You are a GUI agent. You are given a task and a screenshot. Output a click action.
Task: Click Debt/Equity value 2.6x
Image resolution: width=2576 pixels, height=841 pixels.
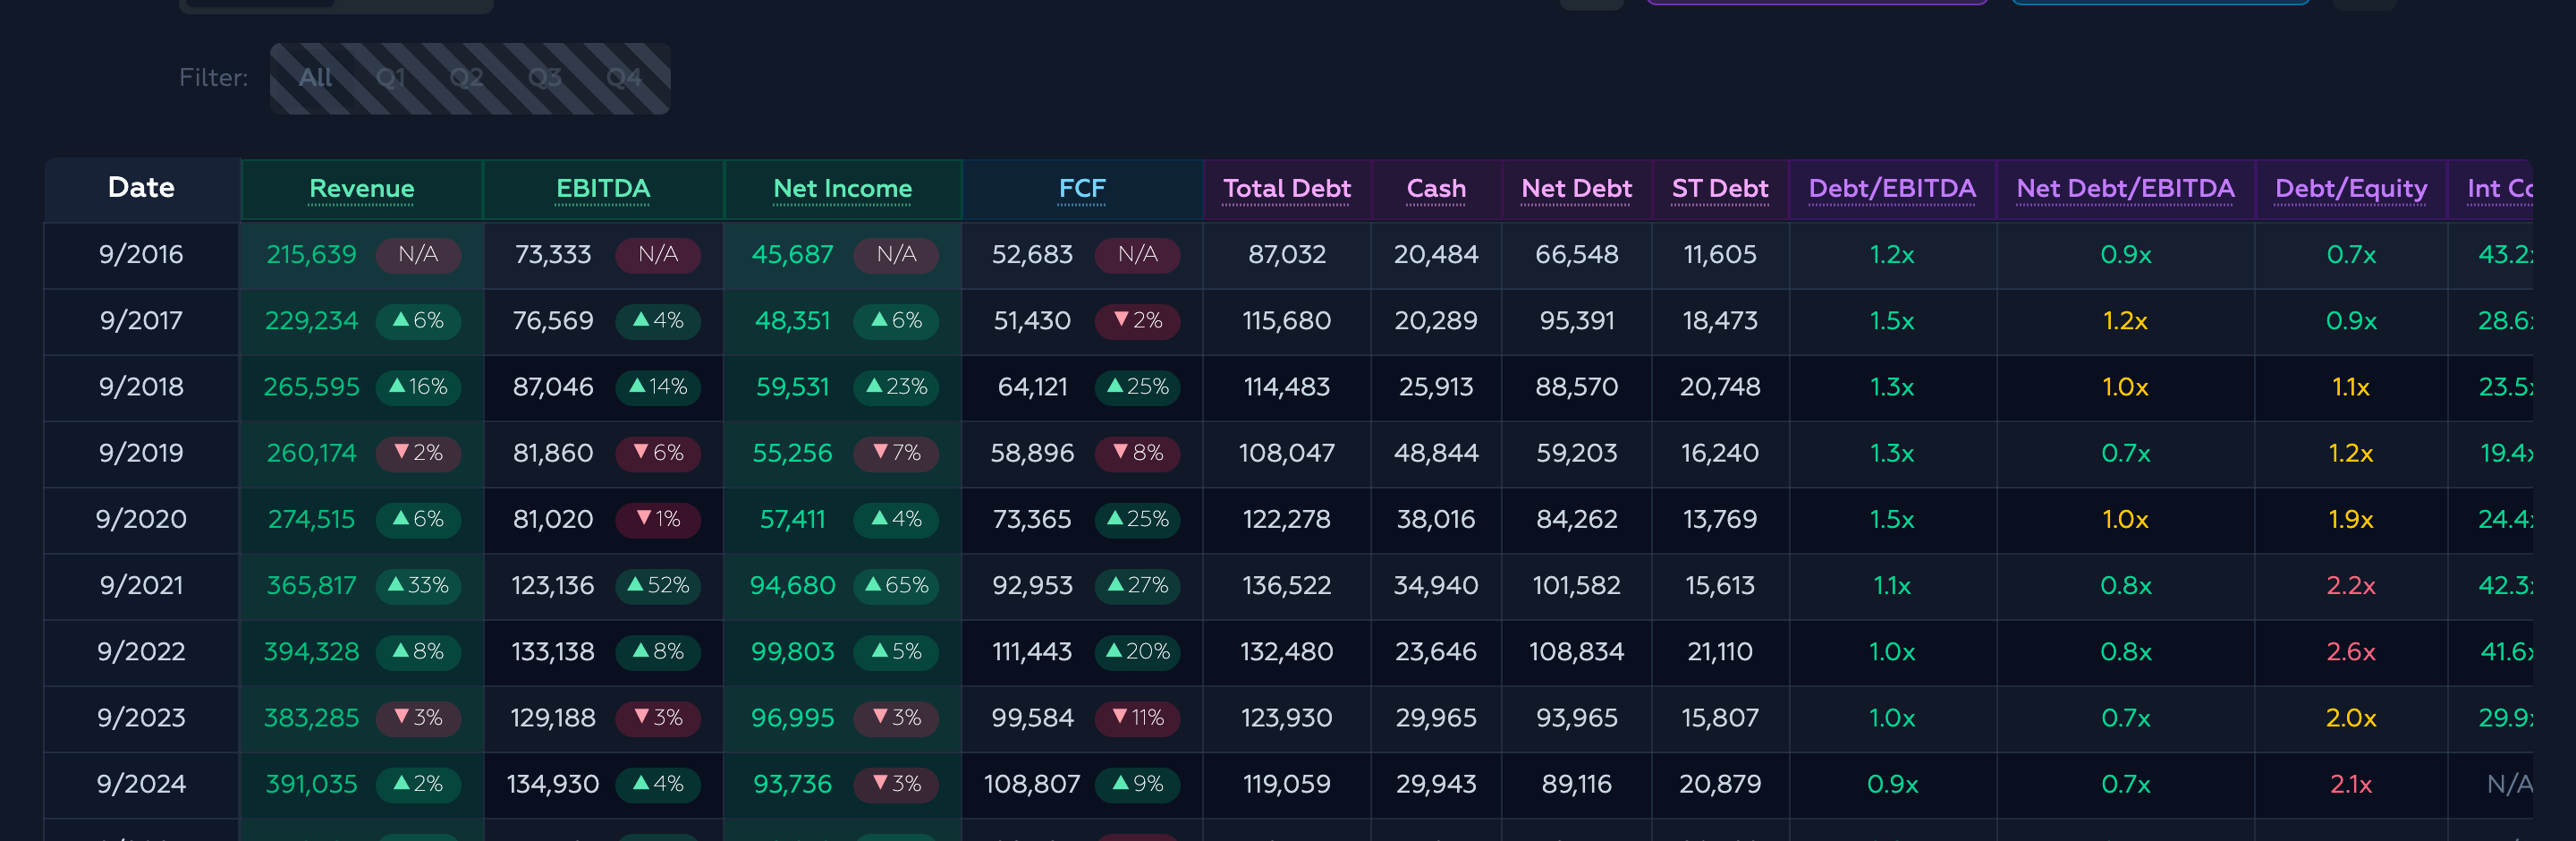pos(2351,651)
